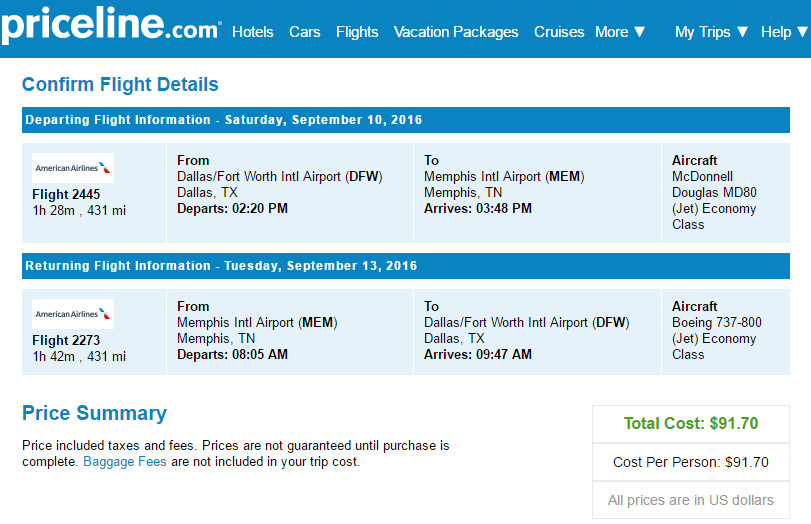Image resolution: width=811 pixels, height=524 pixels.
Task: Open the Baggage Fees link
Action: coord(125,461)
